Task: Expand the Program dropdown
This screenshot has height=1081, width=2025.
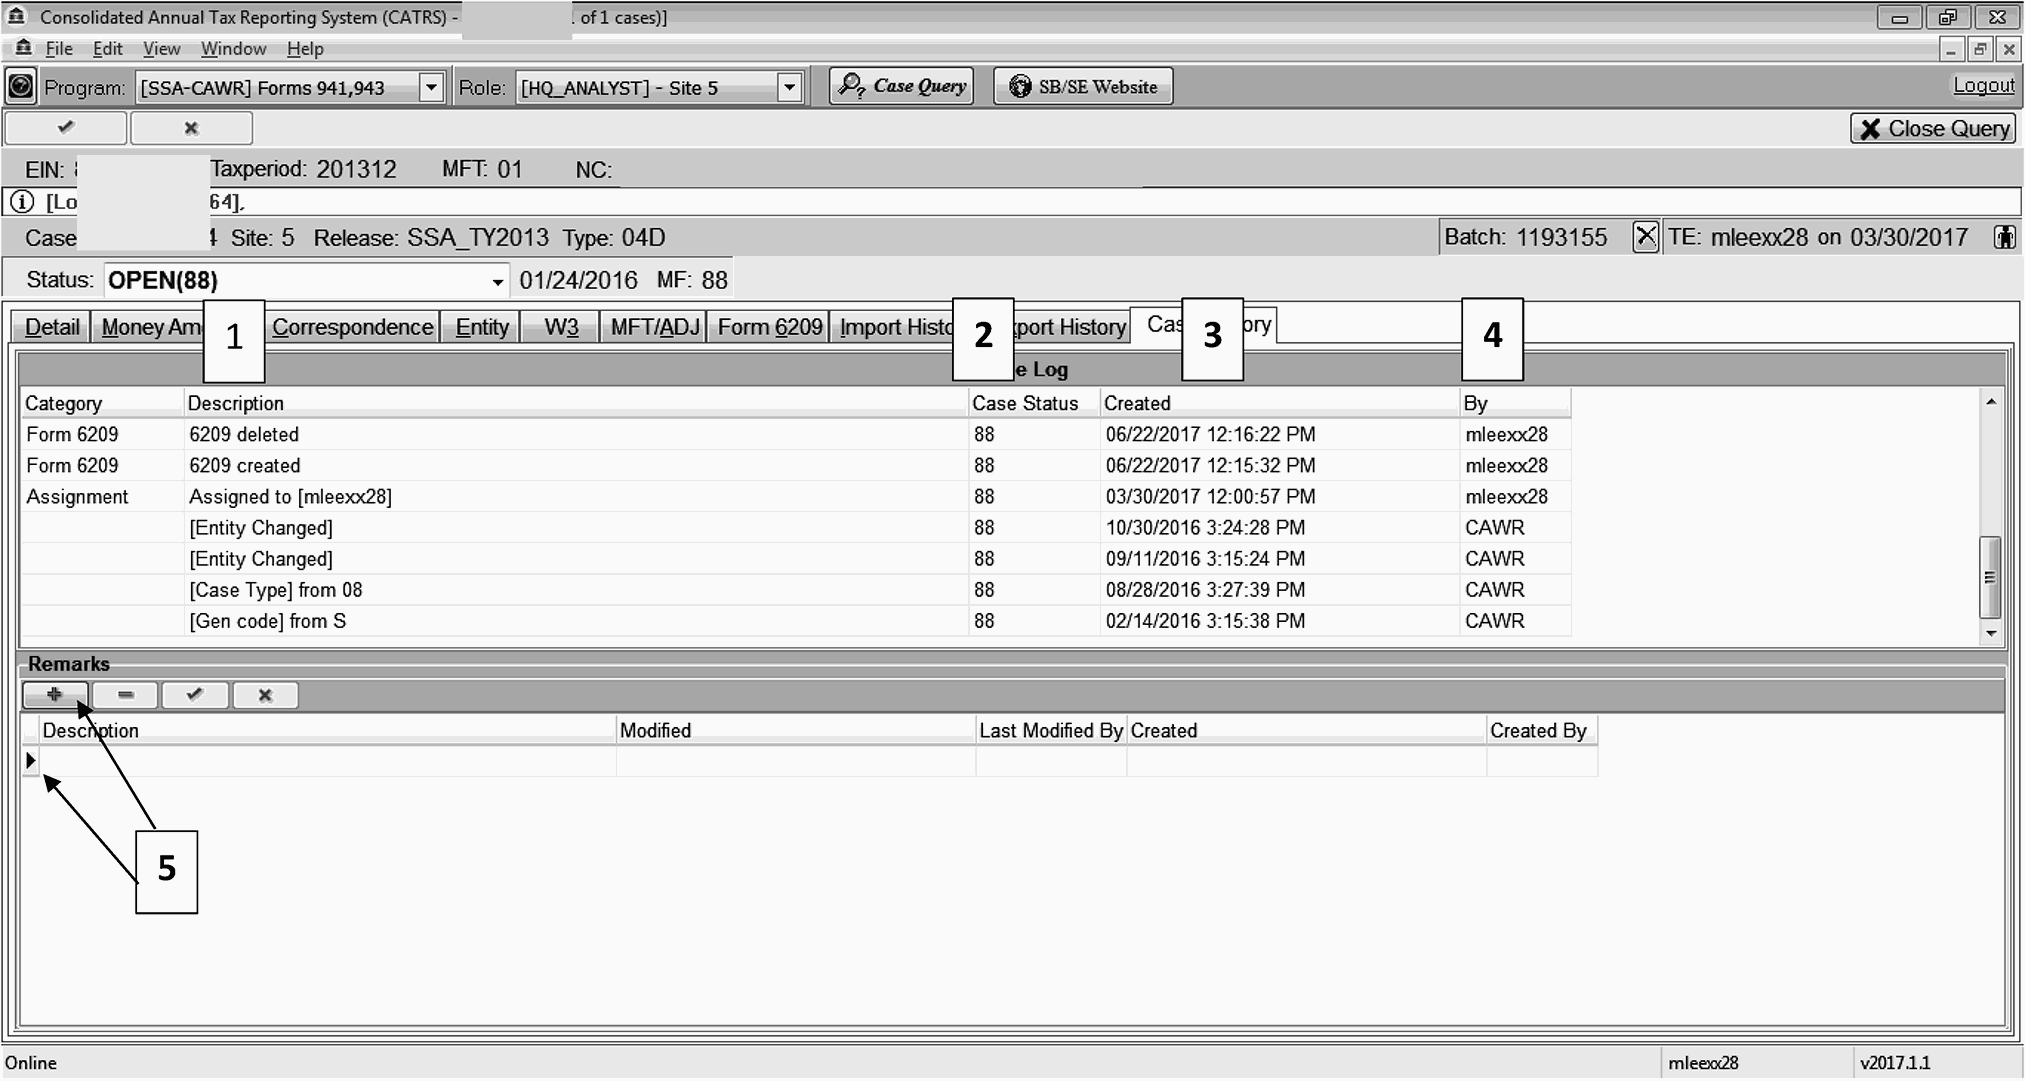Action: click(431, 87)
